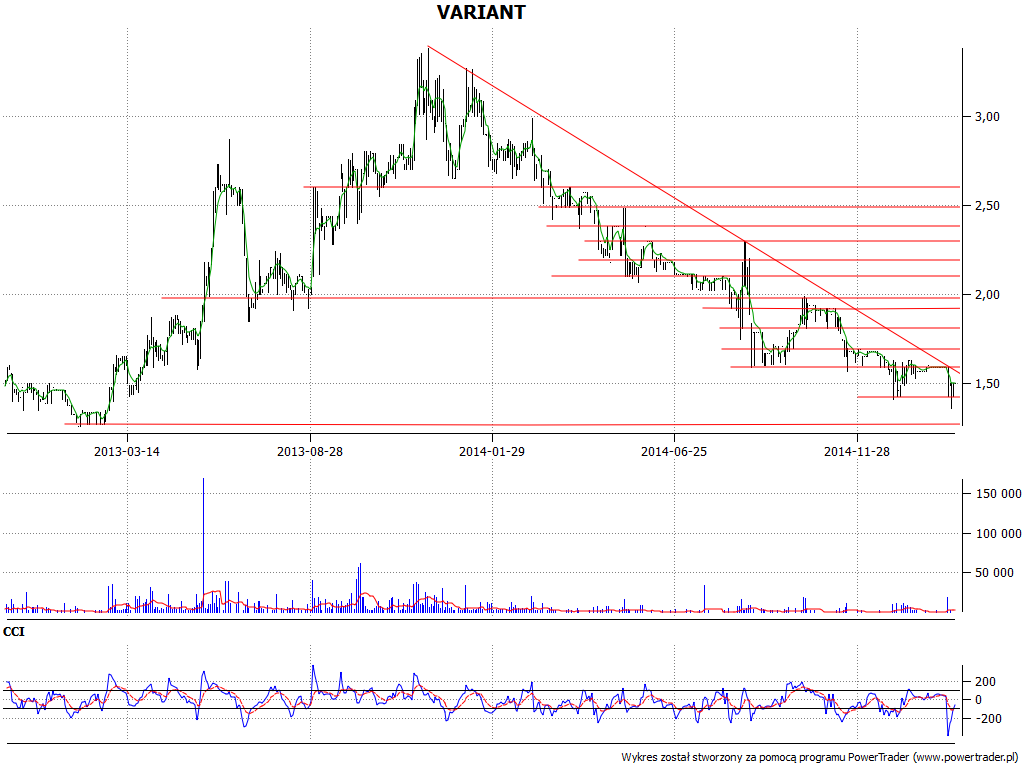Click the 50 000 volume axis label
Screen dimensions: 1024x768
click(x=993, y=573)
